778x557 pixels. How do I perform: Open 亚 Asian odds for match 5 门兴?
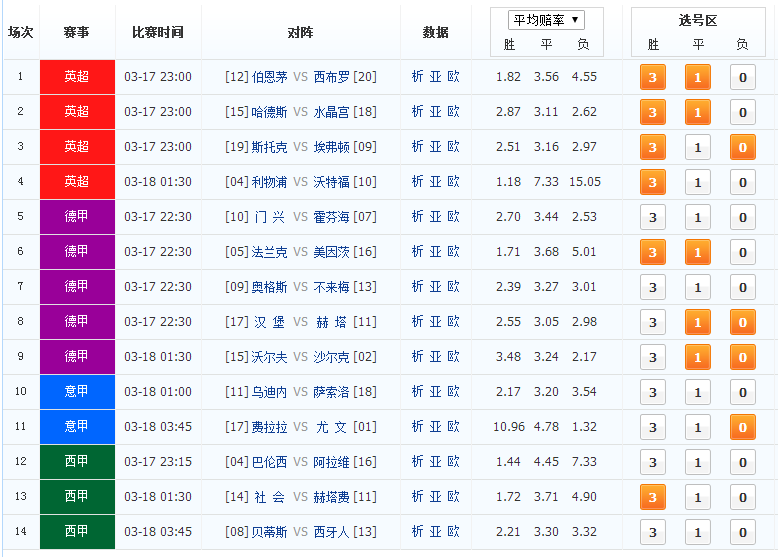435,216
